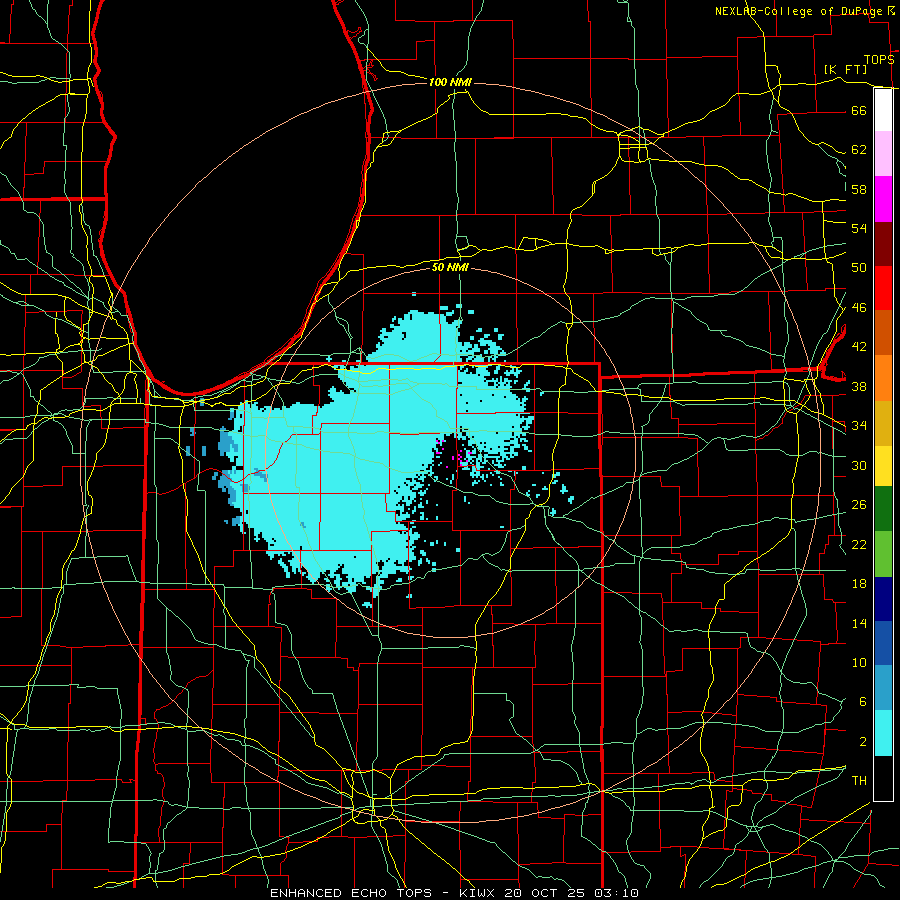The height and width of the screenshot is (900, 900).
Task: Click the legend value 6
Action: (863, 702)
